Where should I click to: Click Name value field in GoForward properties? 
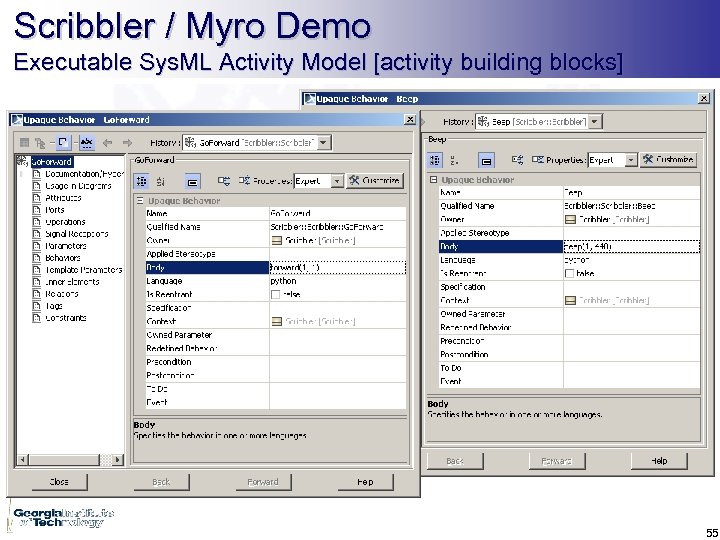click(x=338, y=214)
